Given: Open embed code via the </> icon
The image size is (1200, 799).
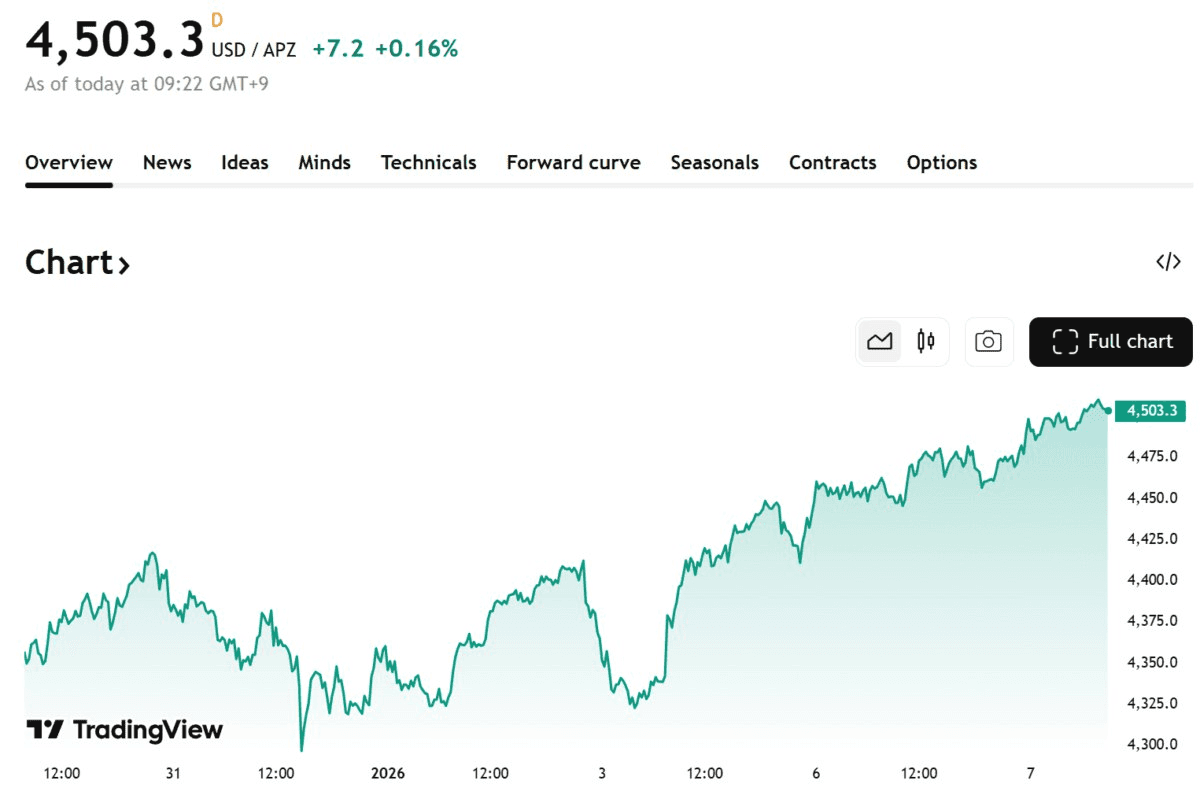Looking at the screenshot, I should pyautogui.click(x=1167, y=261).
